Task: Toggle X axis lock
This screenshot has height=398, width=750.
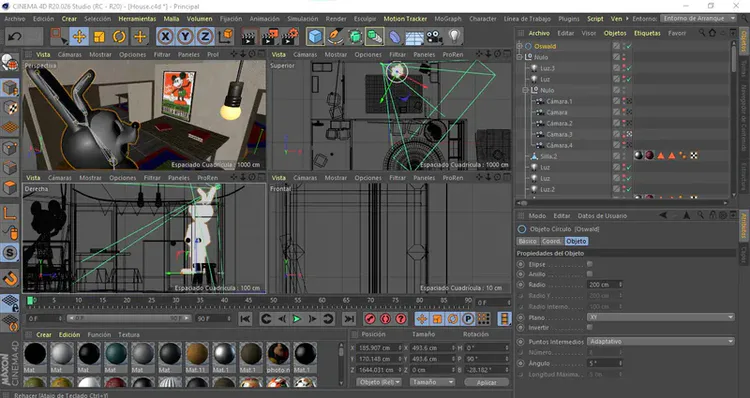Action: tap(165, 37)
